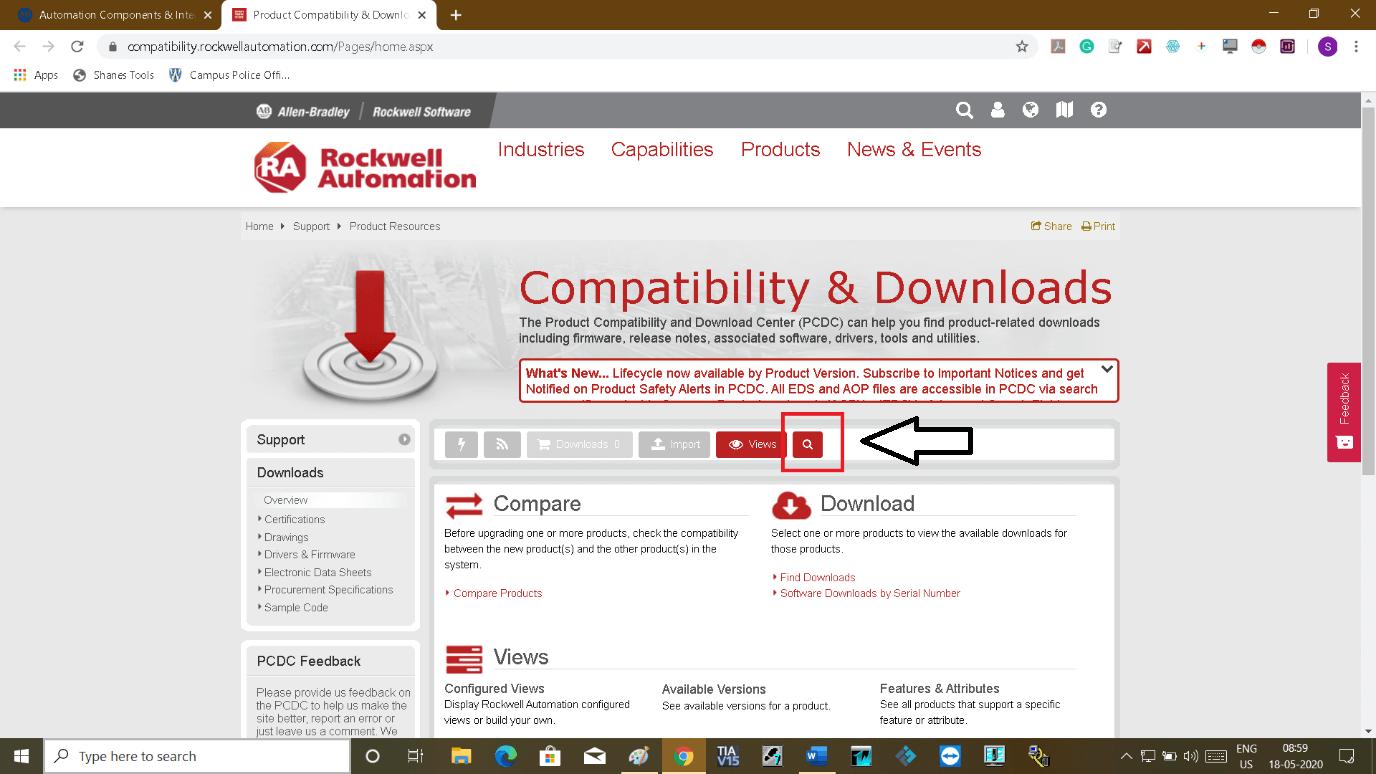Click the globe language icon in the header

click(1030, 110)
